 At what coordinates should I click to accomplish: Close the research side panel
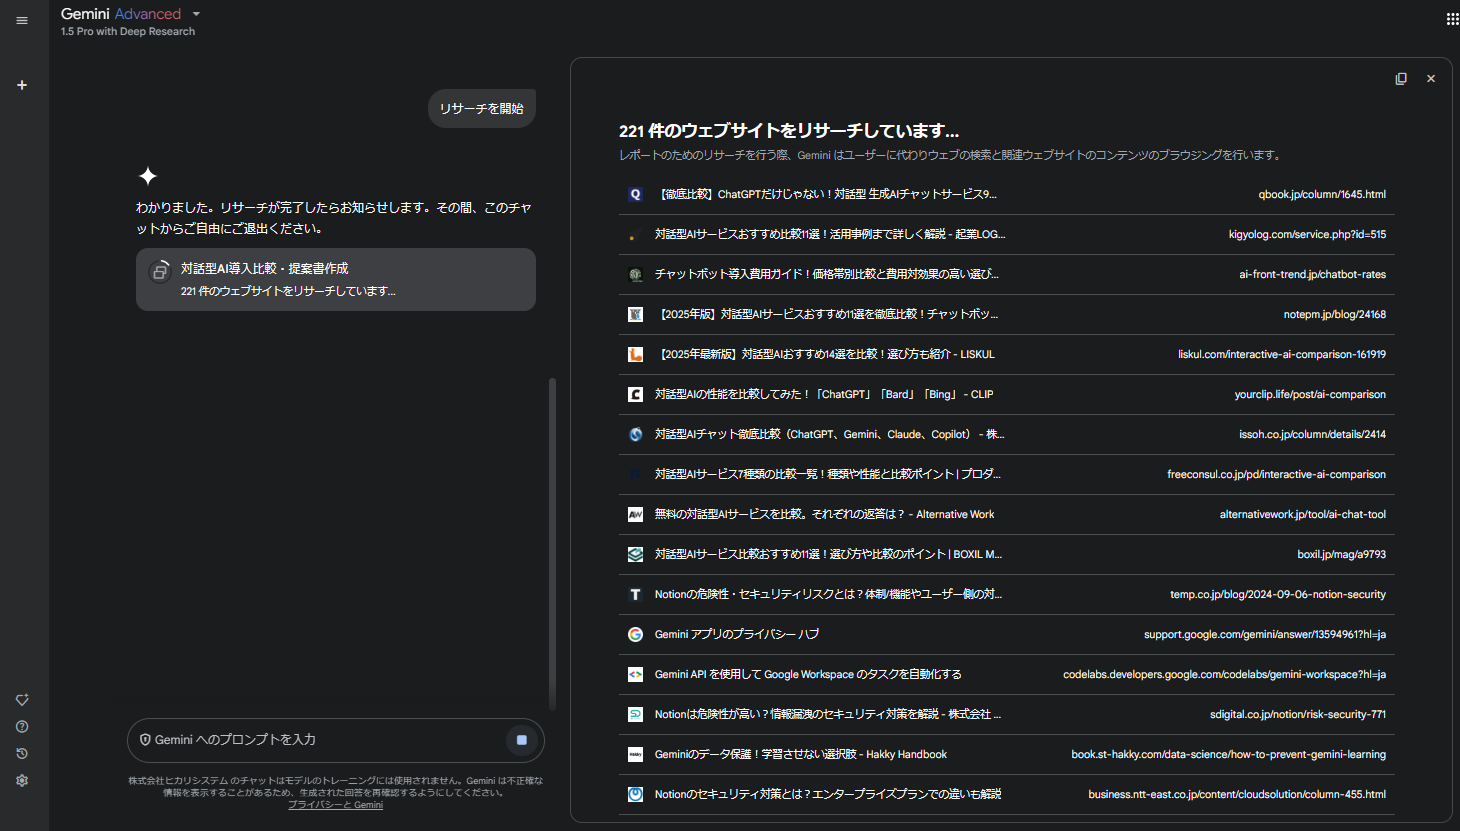[1431, 79]
